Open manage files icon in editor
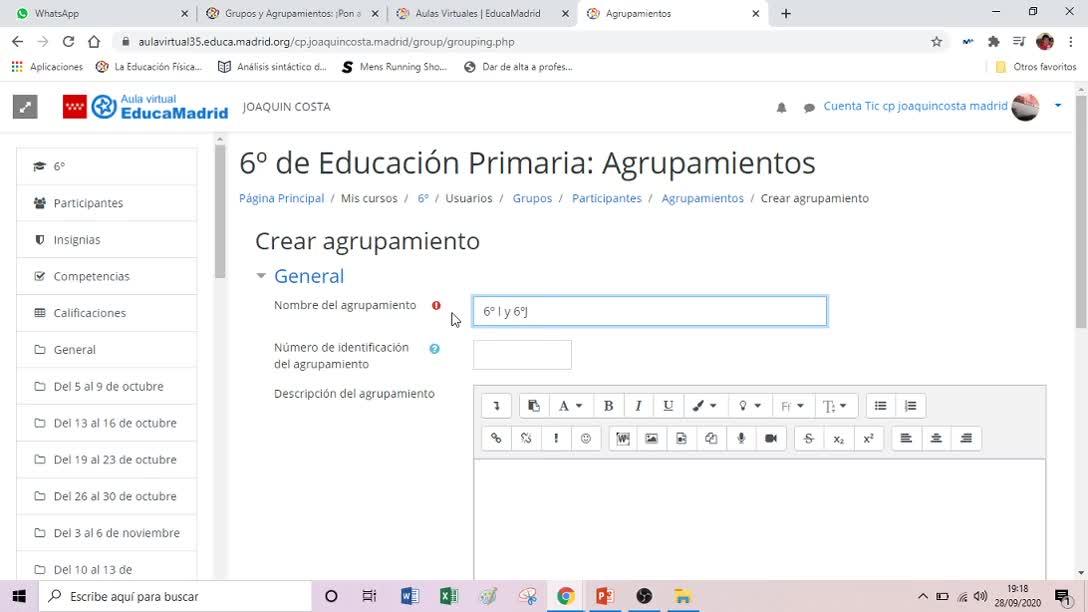 click(x=711, y=439)
